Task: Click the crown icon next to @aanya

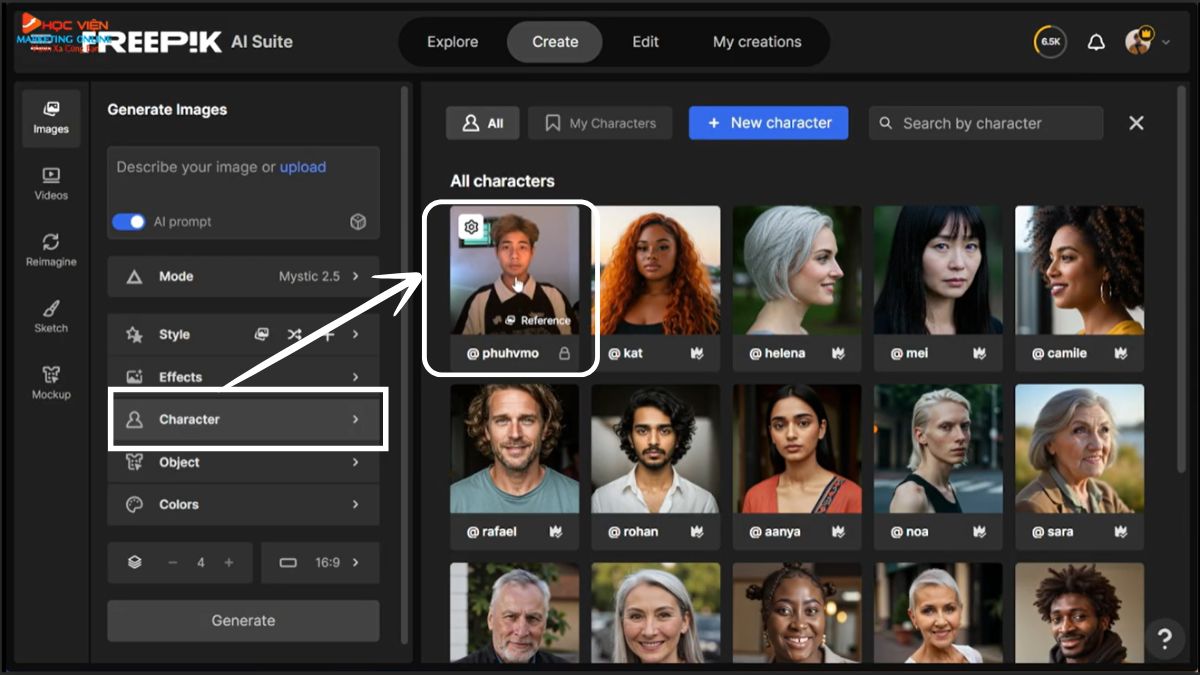Action: 838,532
